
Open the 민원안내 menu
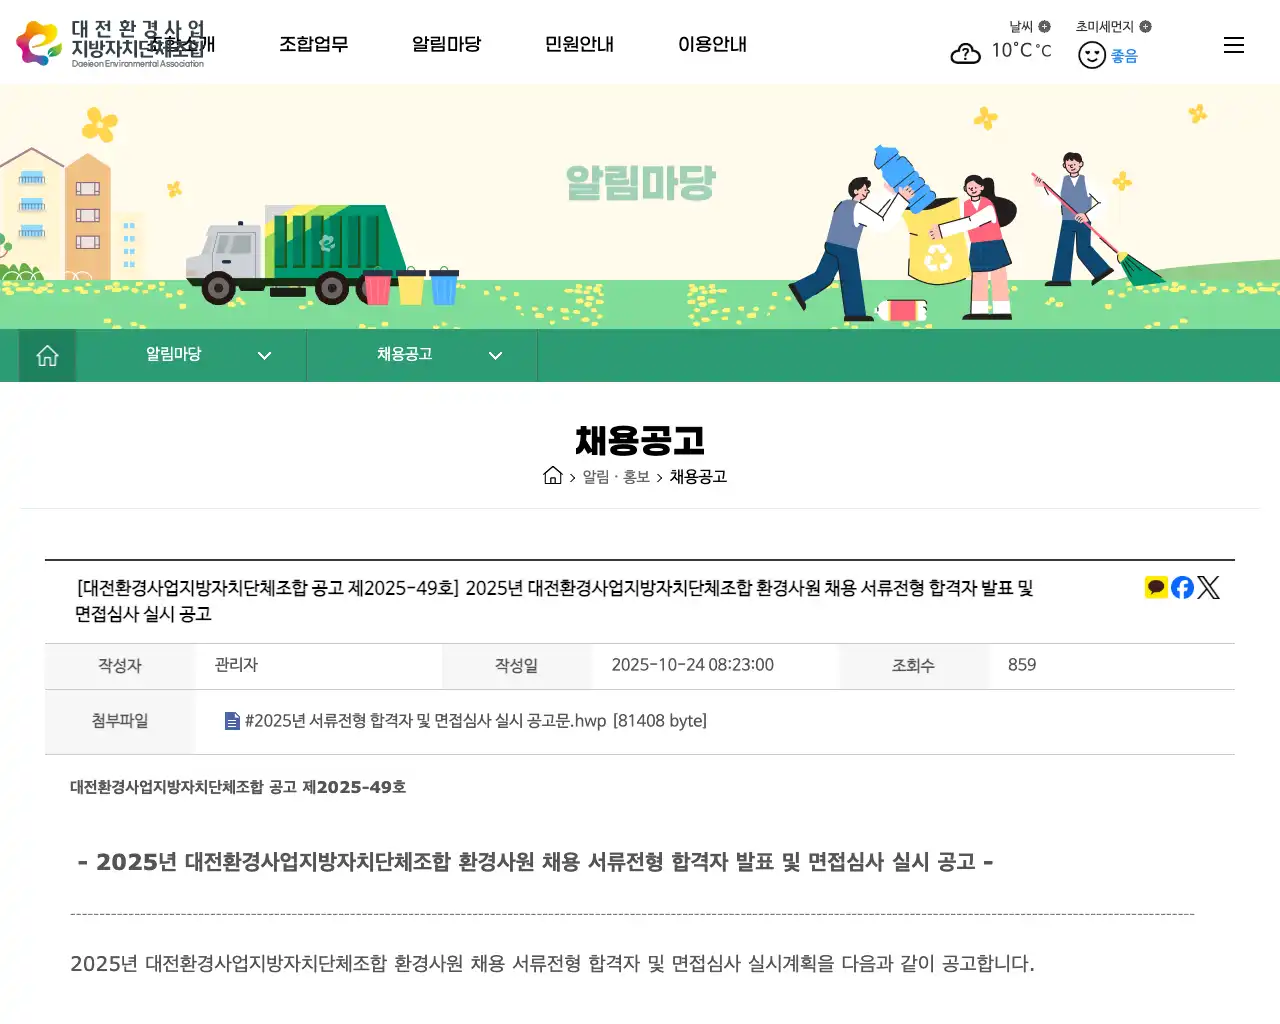[x=579, y=44]
